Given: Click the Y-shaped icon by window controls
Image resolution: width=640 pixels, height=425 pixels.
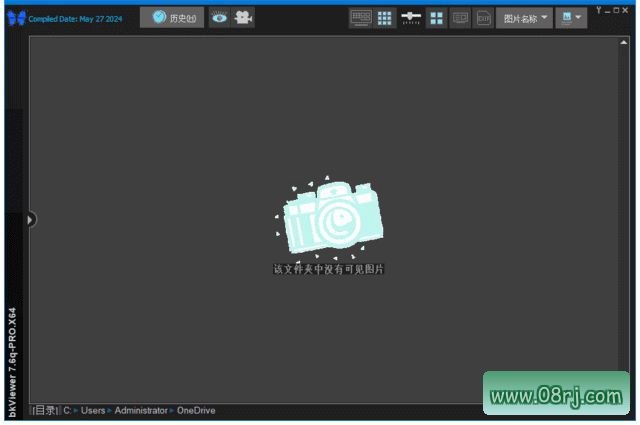Looking at the screenshot, I should (x=598, y=10).
